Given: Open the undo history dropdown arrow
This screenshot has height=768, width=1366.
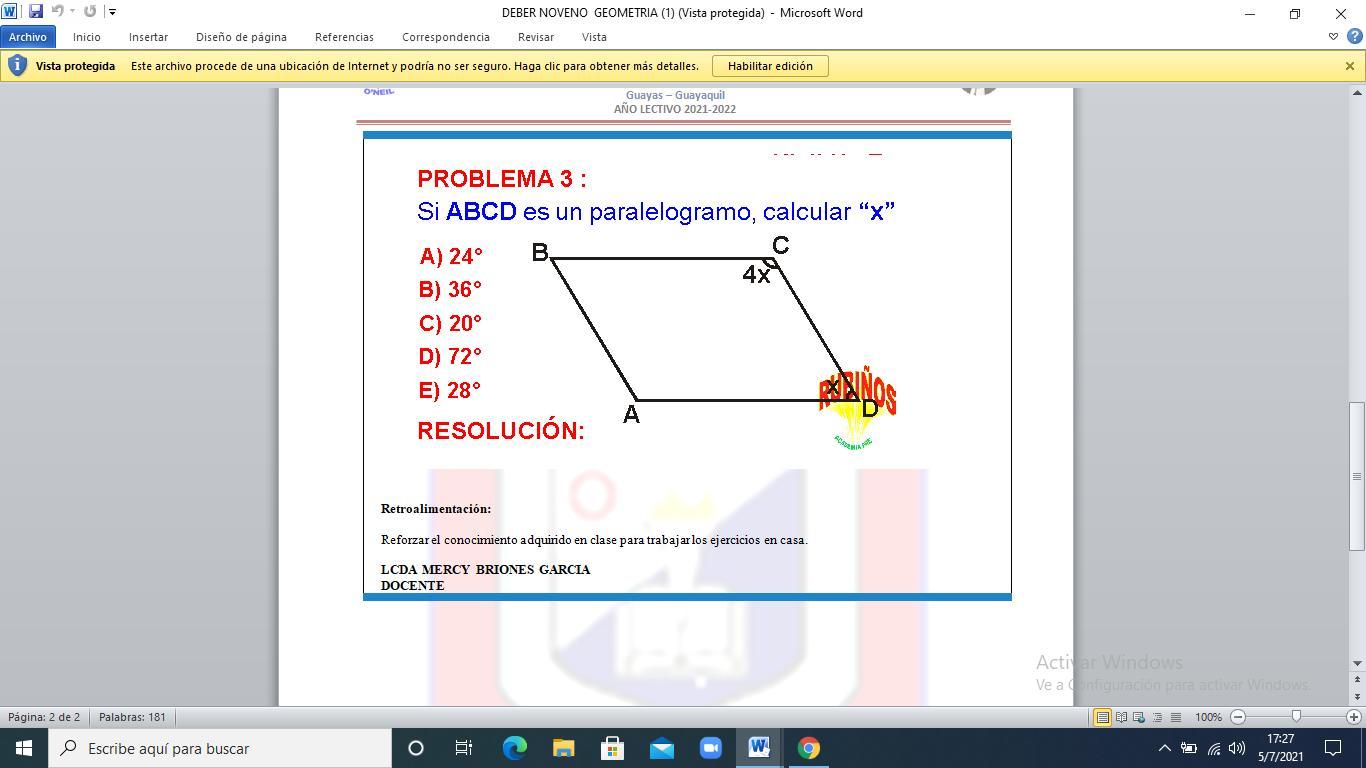Looking at the screenshot, I should (72, 12).
